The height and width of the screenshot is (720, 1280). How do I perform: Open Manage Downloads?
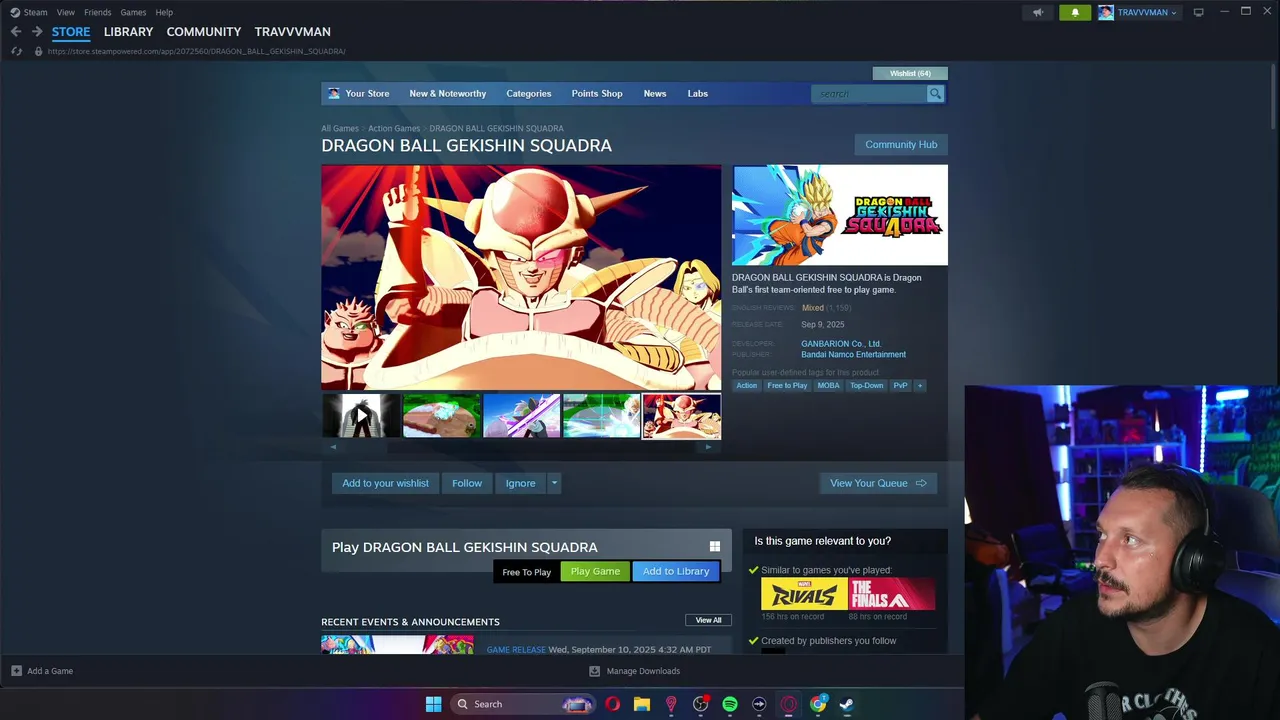click(634, 671)
